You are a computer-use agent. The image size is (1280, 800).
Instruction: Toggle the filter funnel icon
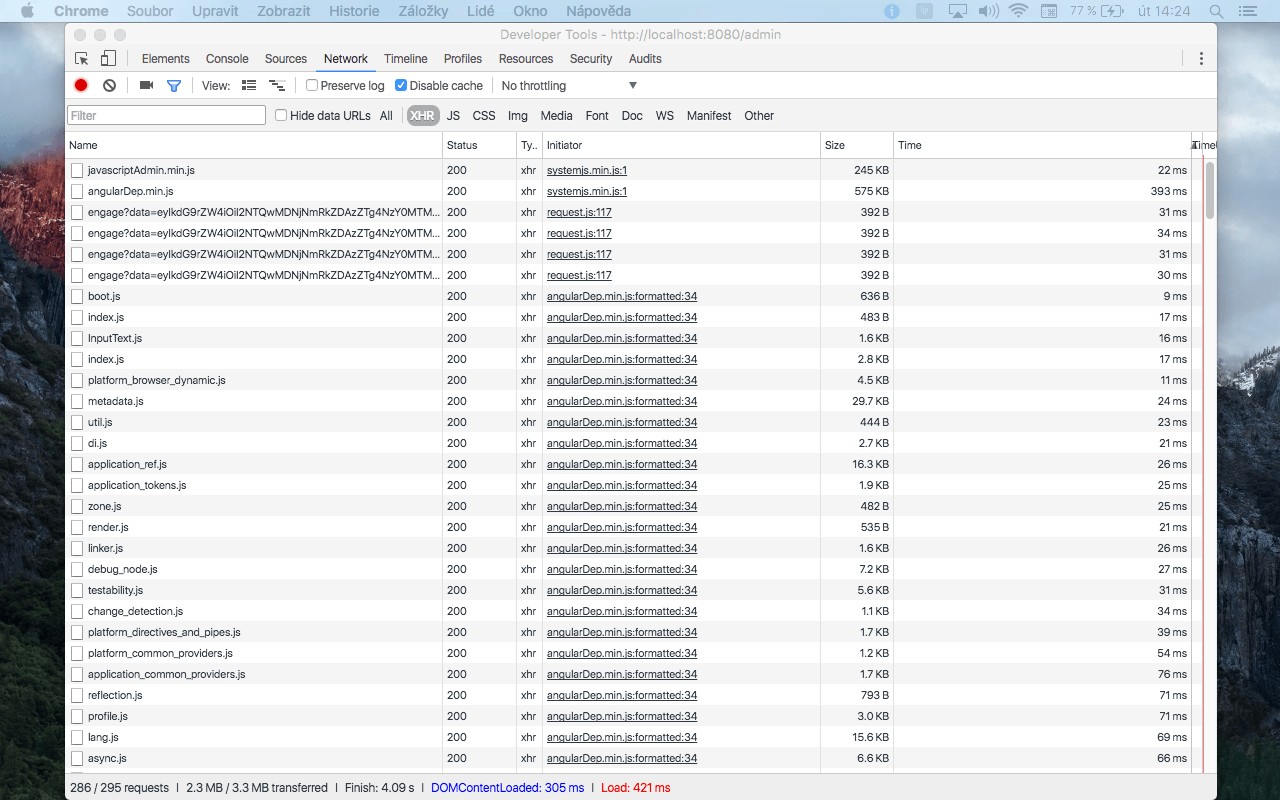pos(174,86)
